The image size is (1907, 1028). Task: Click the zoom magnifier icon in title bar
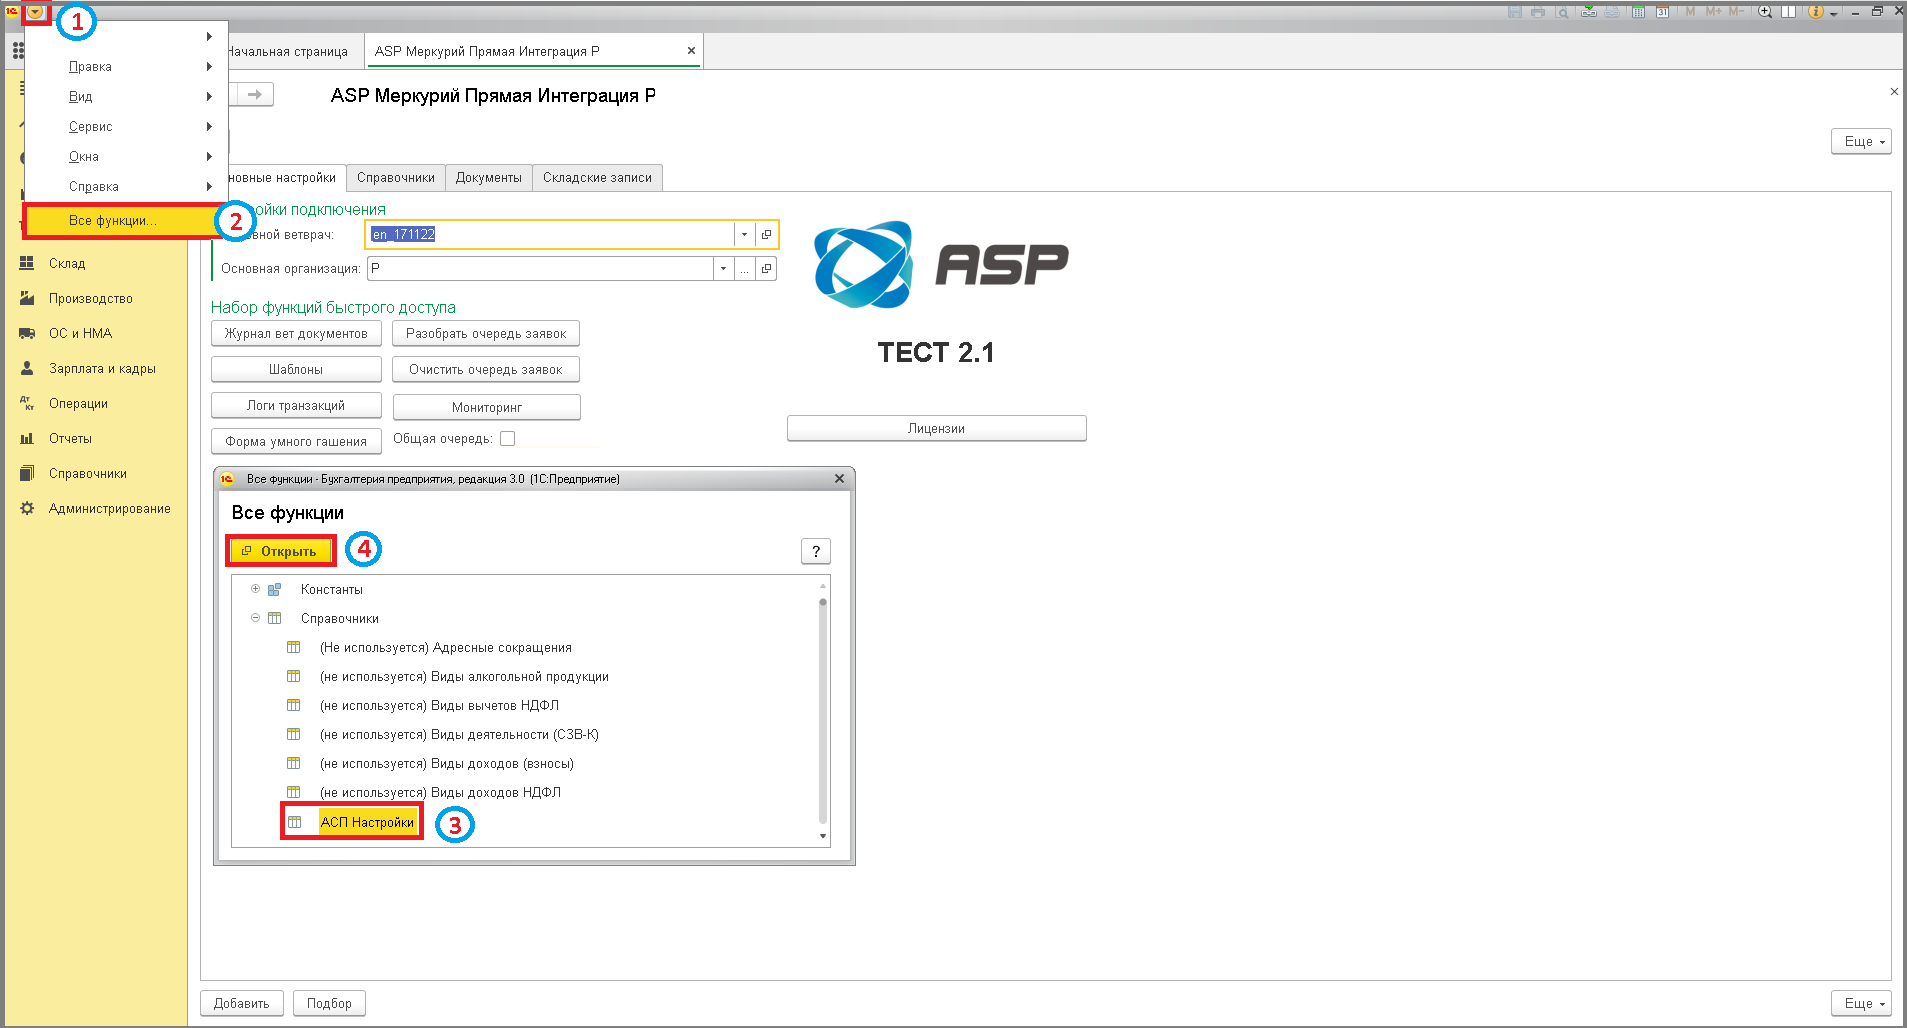click(1765, 12)
